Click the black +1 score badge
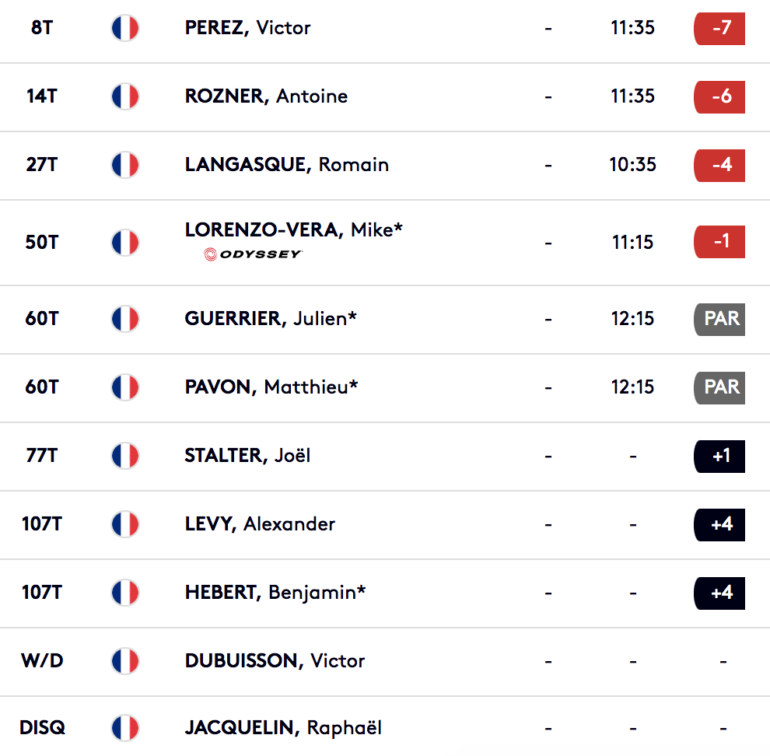 719,456
